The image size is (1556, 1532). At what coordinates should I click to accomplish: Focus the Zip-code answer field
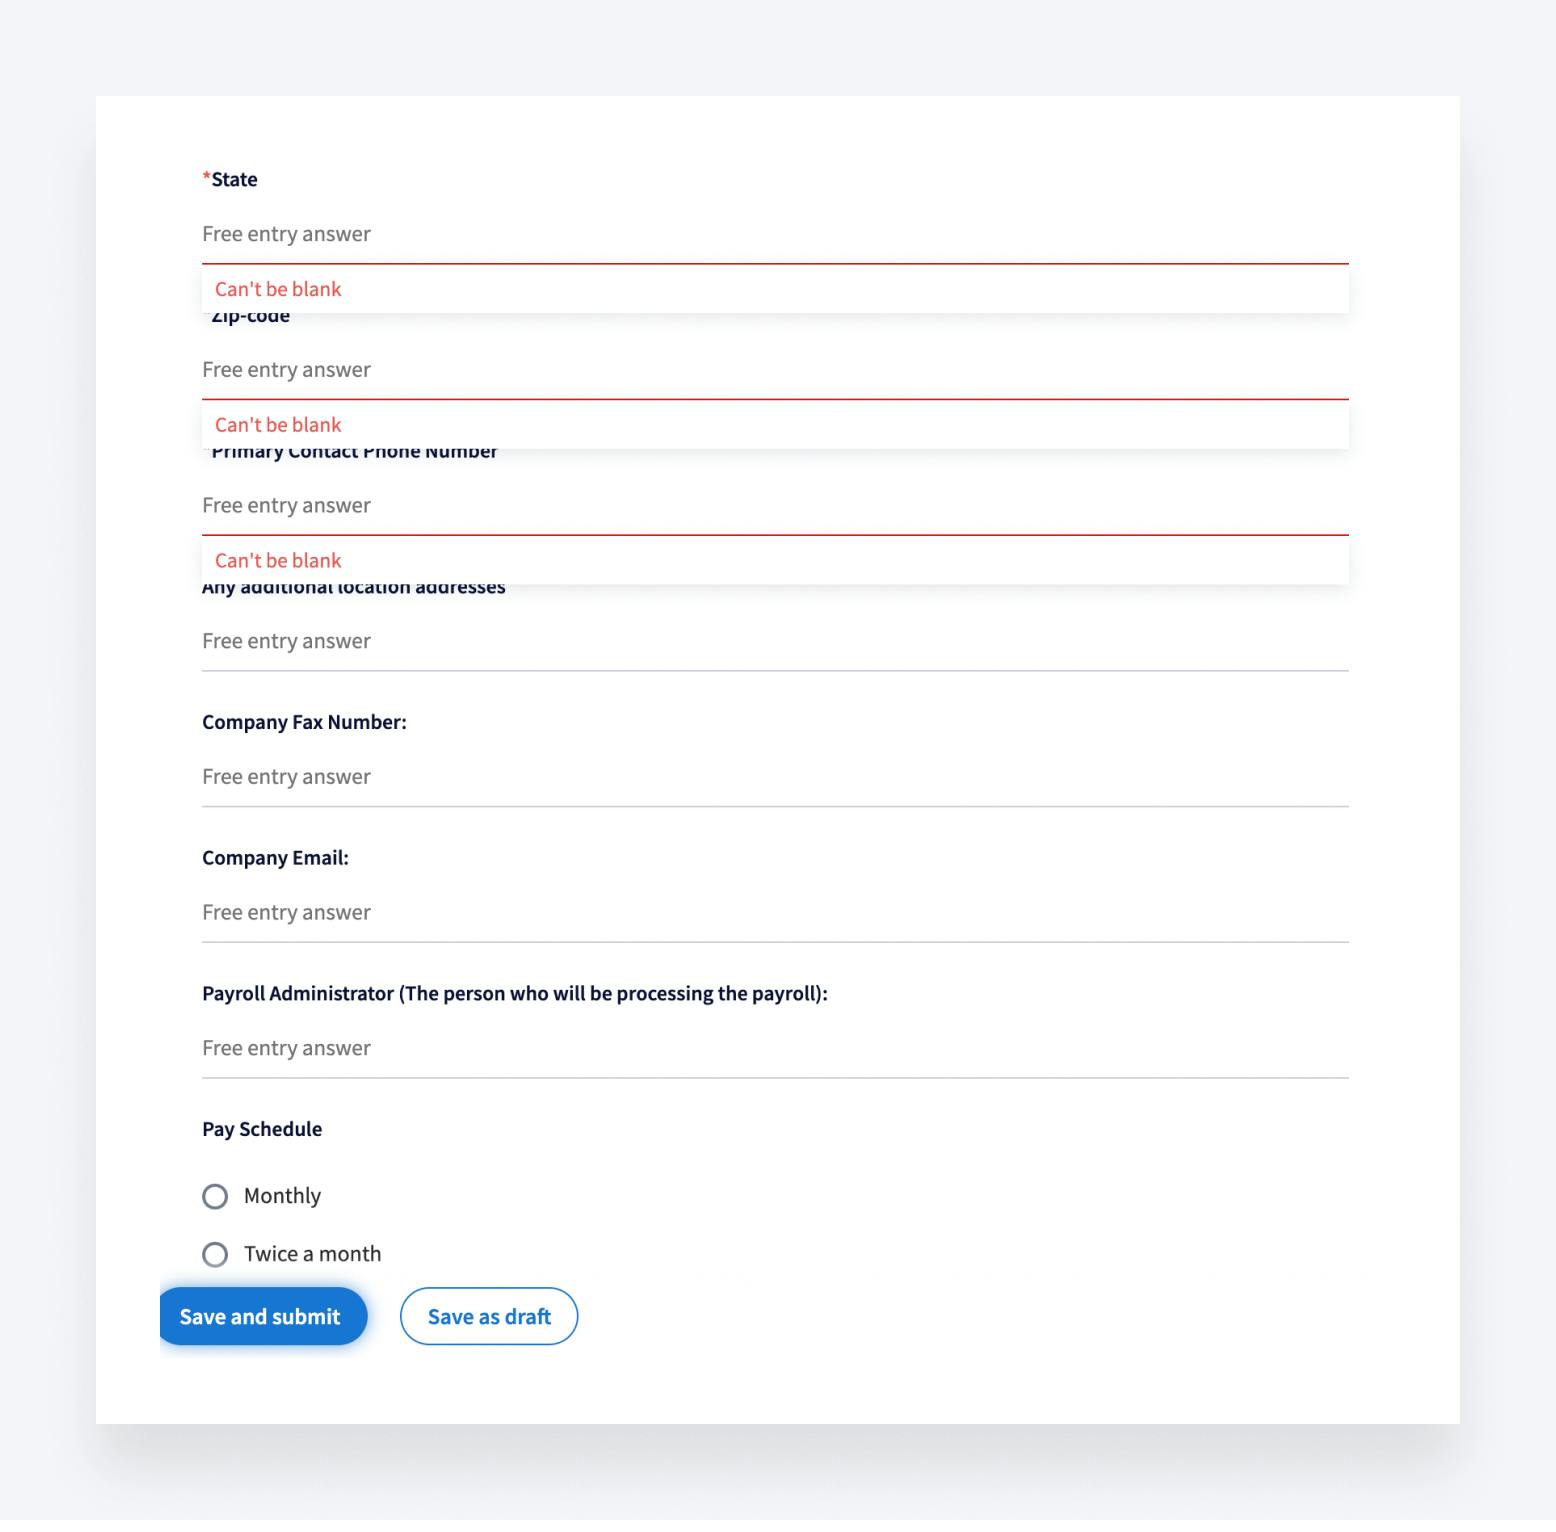pyautogui.click(x=774, y=371)
